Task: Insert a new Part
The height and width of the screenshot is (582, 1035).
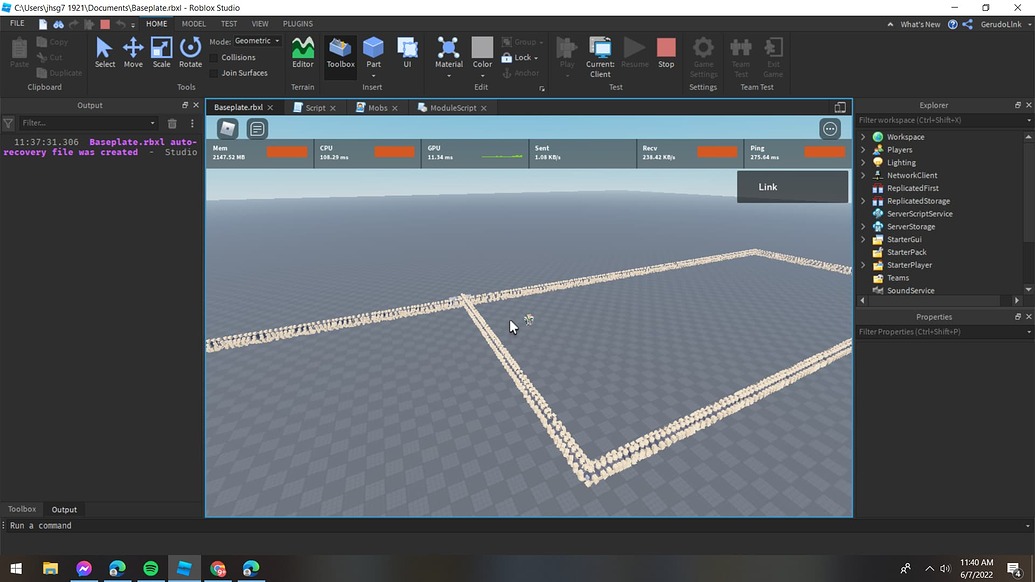Action: [373, 50]
